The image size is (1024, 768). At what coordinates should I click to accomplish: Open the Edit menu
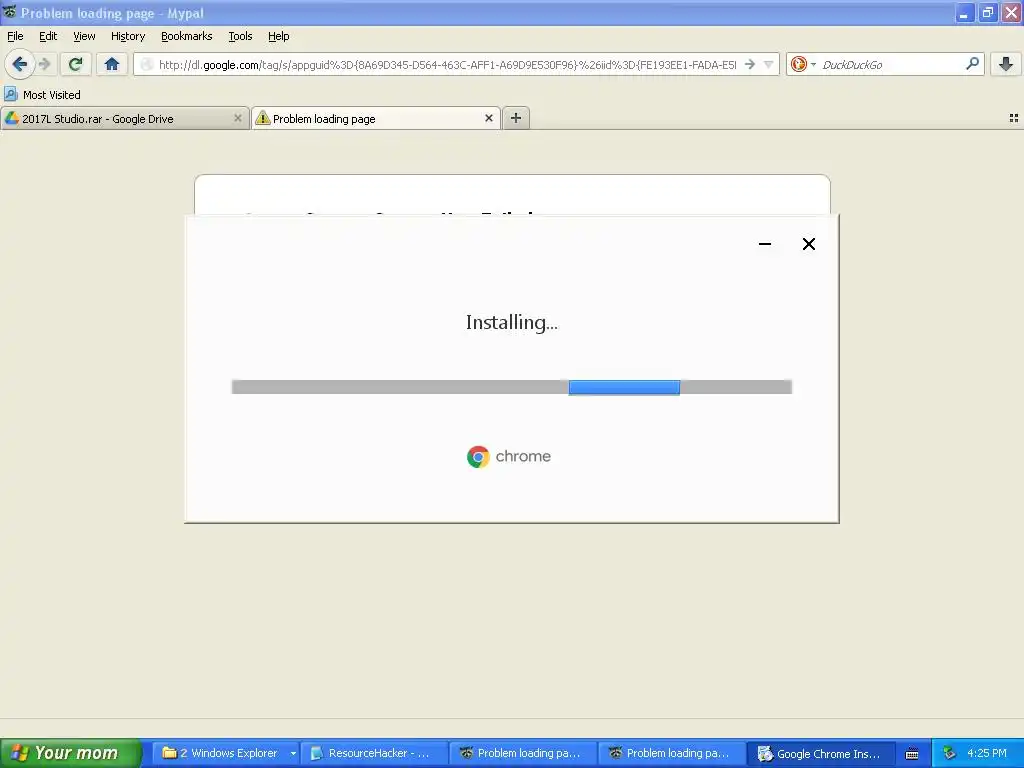tap(48, 36)
